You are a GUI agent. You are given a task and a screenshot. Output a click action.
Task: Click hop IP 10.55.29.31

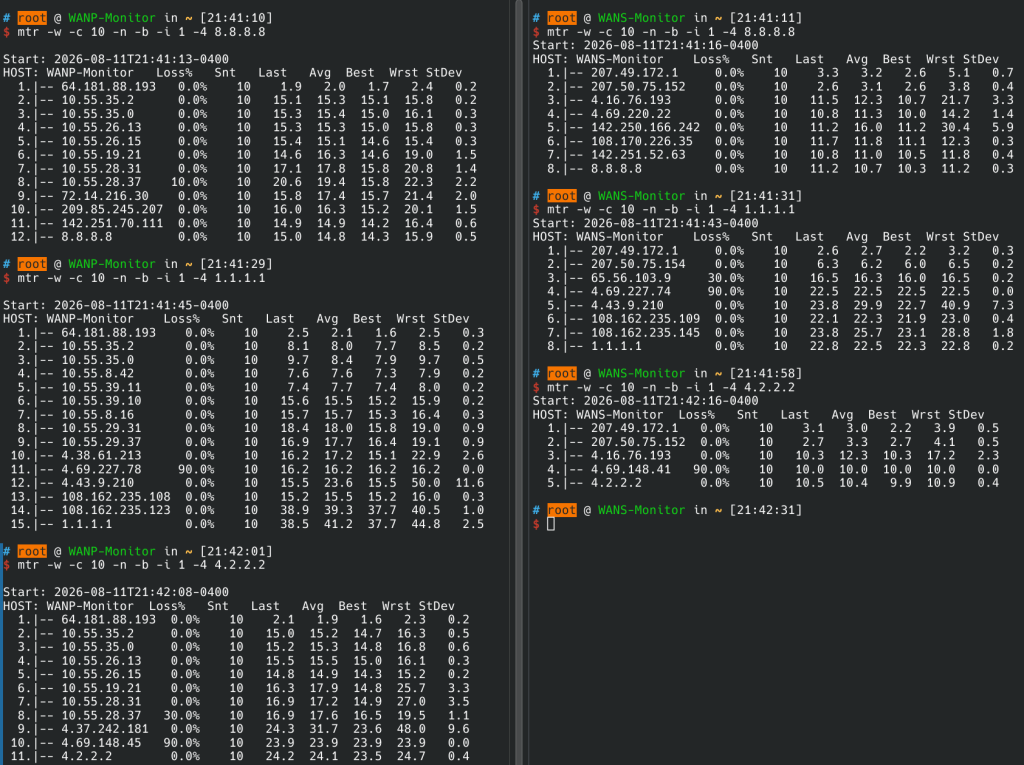[101, 429]
